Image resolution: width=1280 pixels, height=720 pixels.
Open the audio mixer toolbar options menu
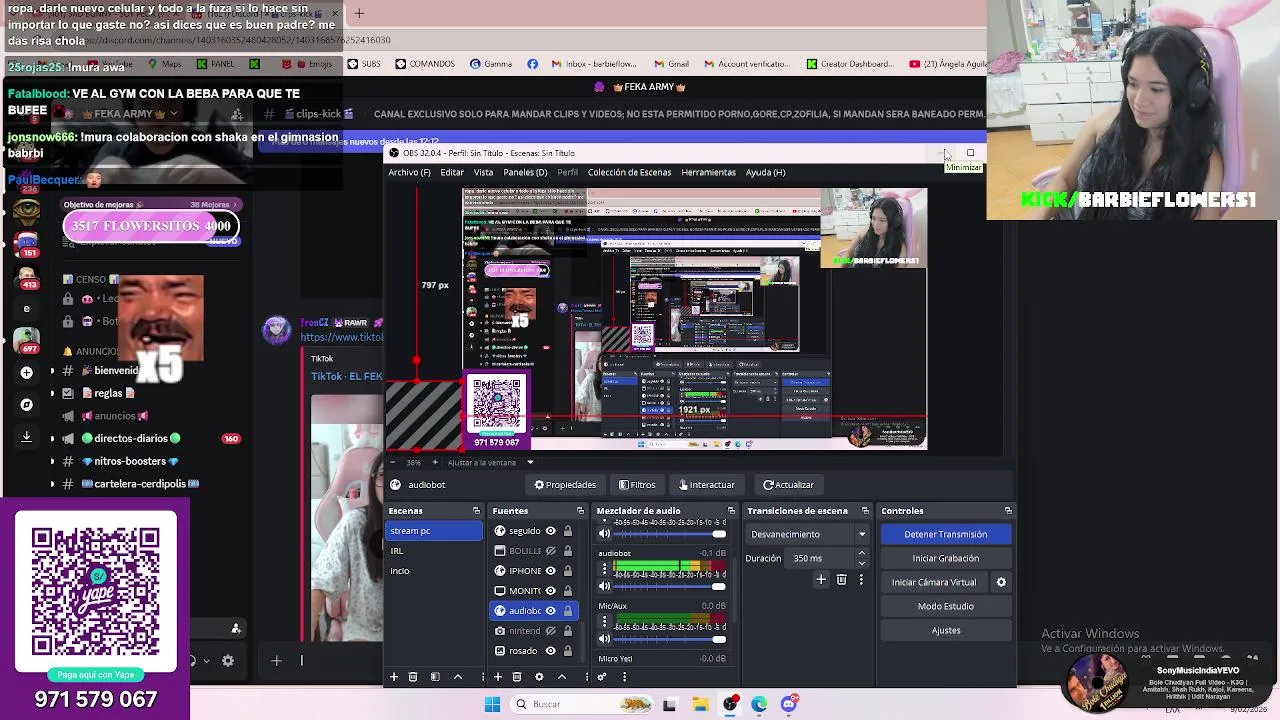coord(624,677)
